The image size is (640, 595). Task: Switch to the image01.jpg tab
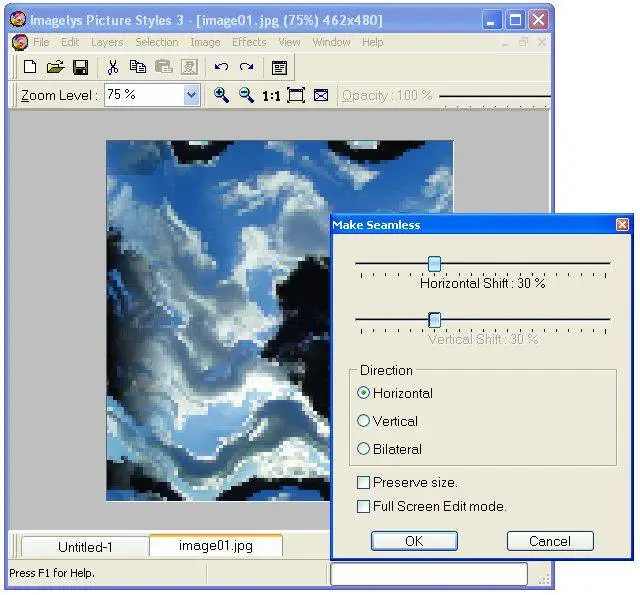click(x=216, y=545)
